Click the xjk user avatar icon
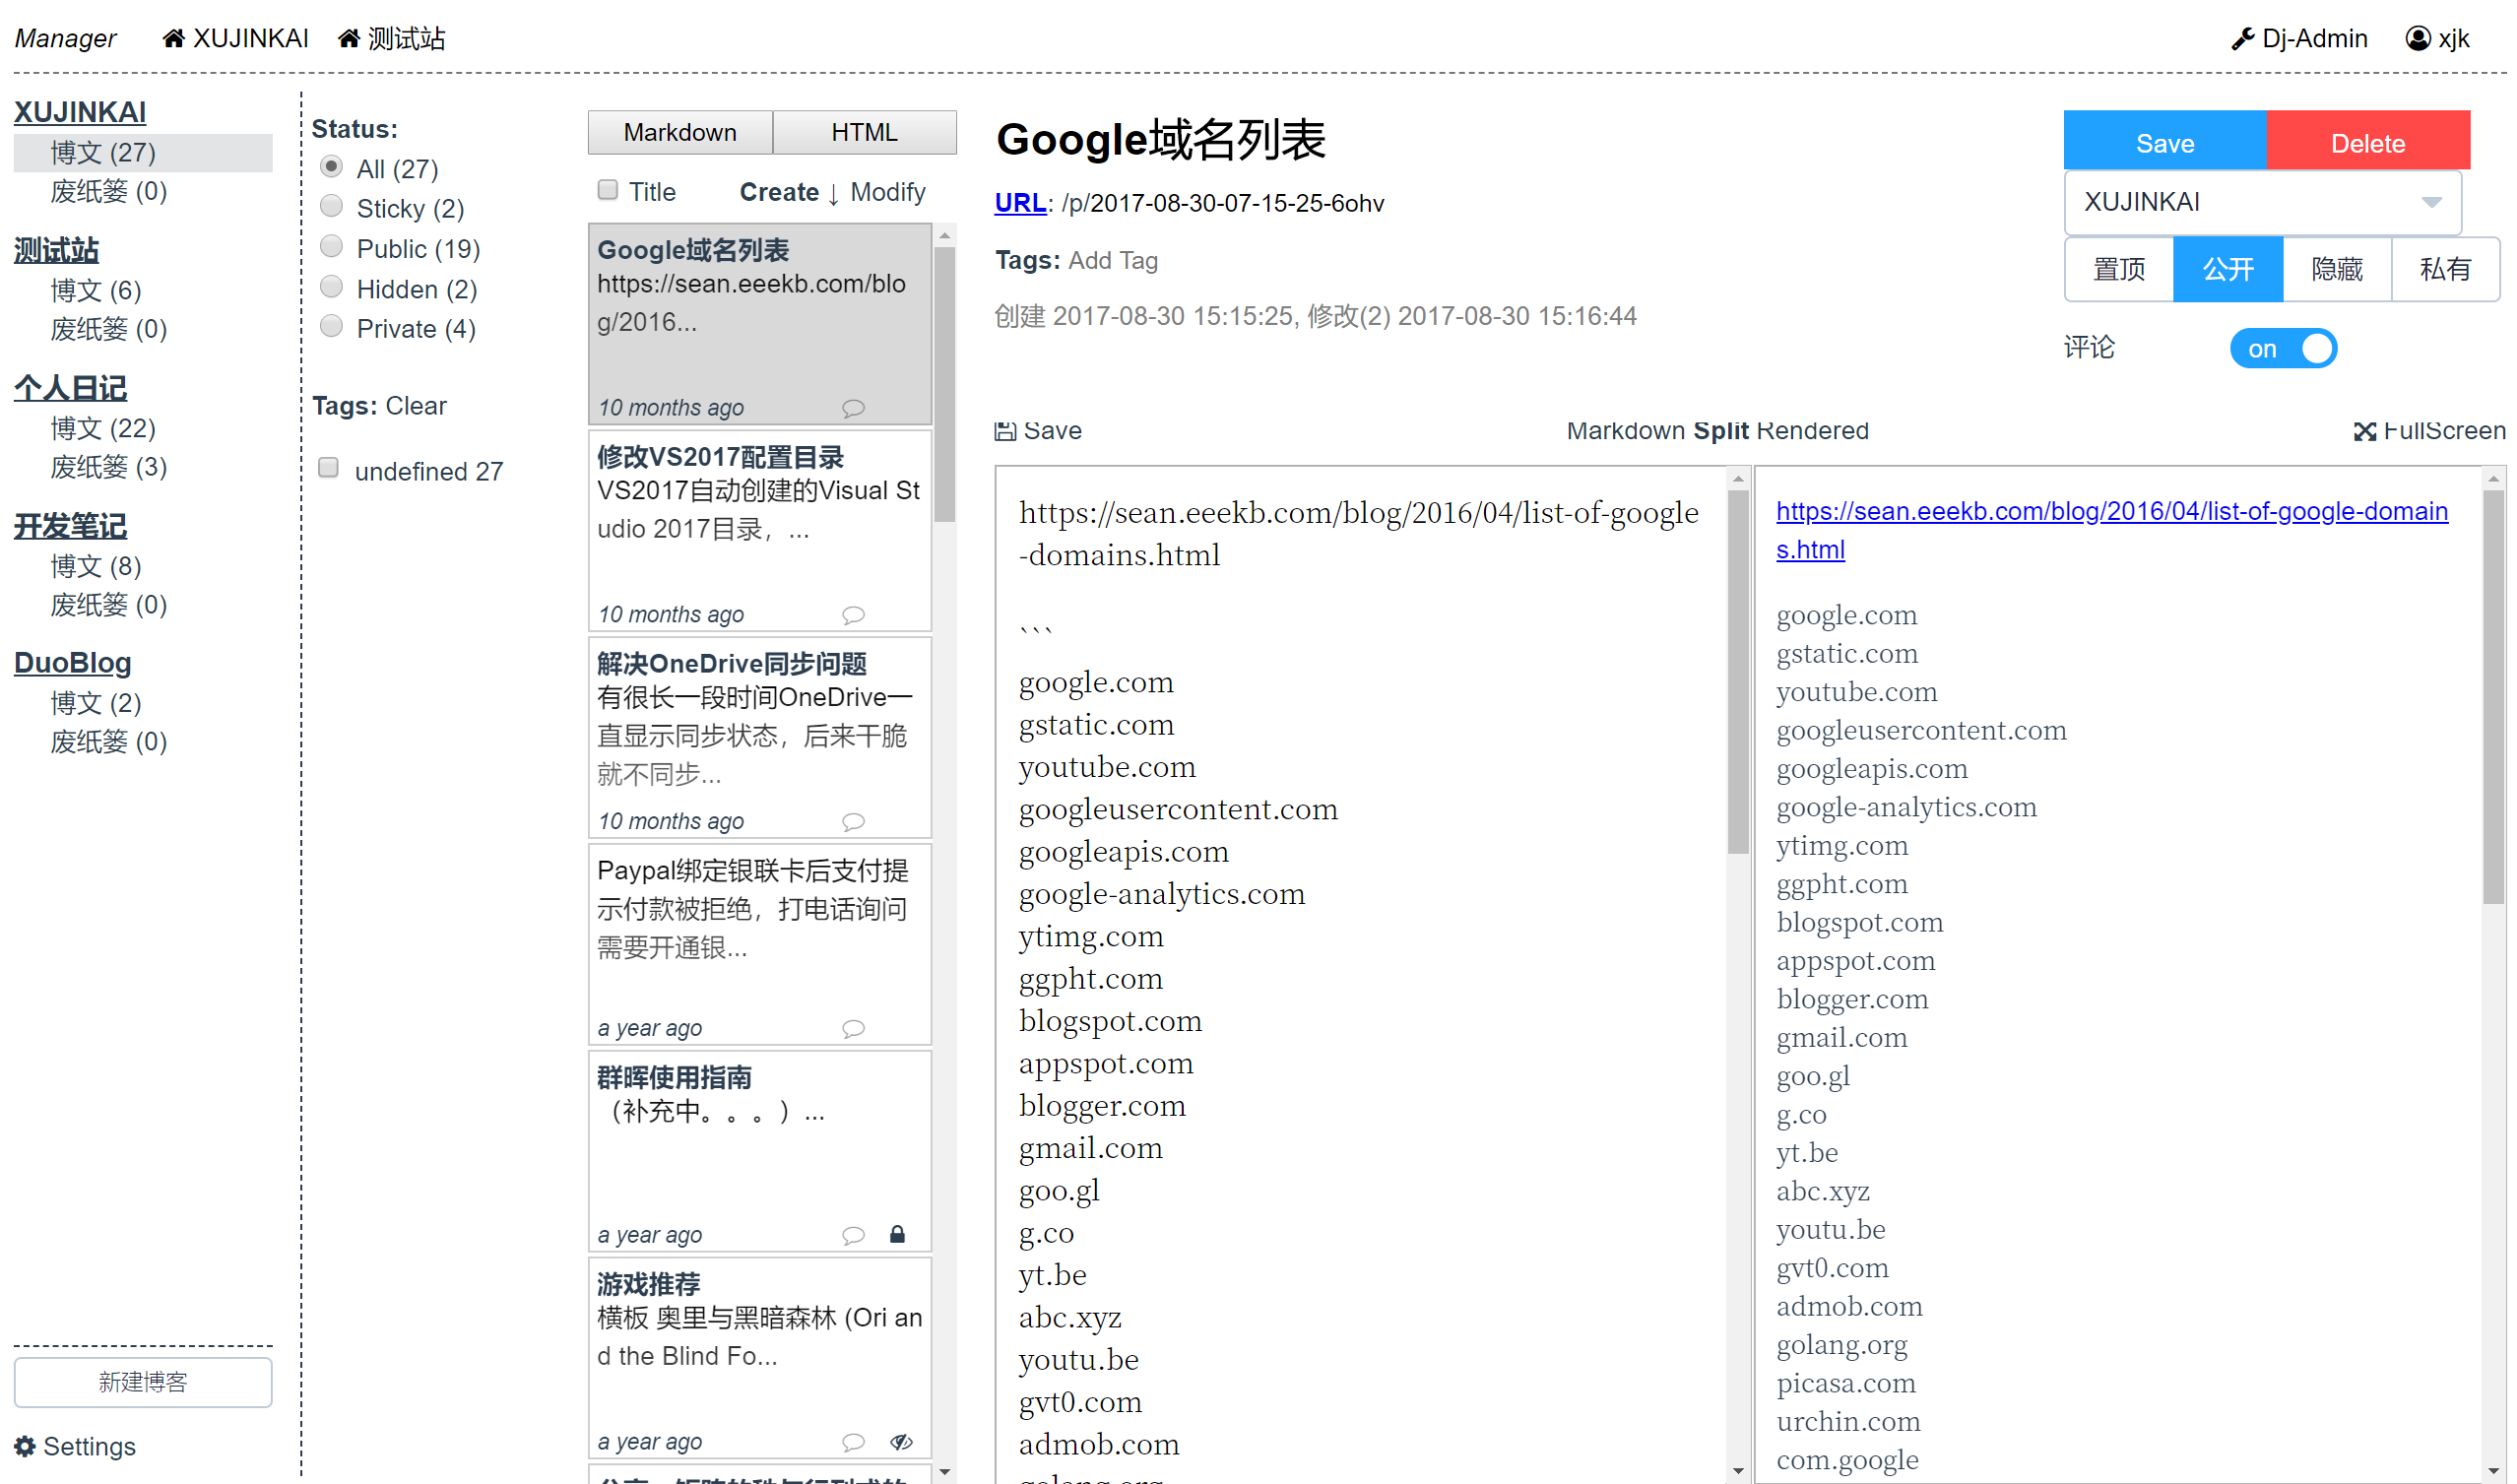Image resolution: width=2517 pixels, height=1484 pixels. (2417, 39)
